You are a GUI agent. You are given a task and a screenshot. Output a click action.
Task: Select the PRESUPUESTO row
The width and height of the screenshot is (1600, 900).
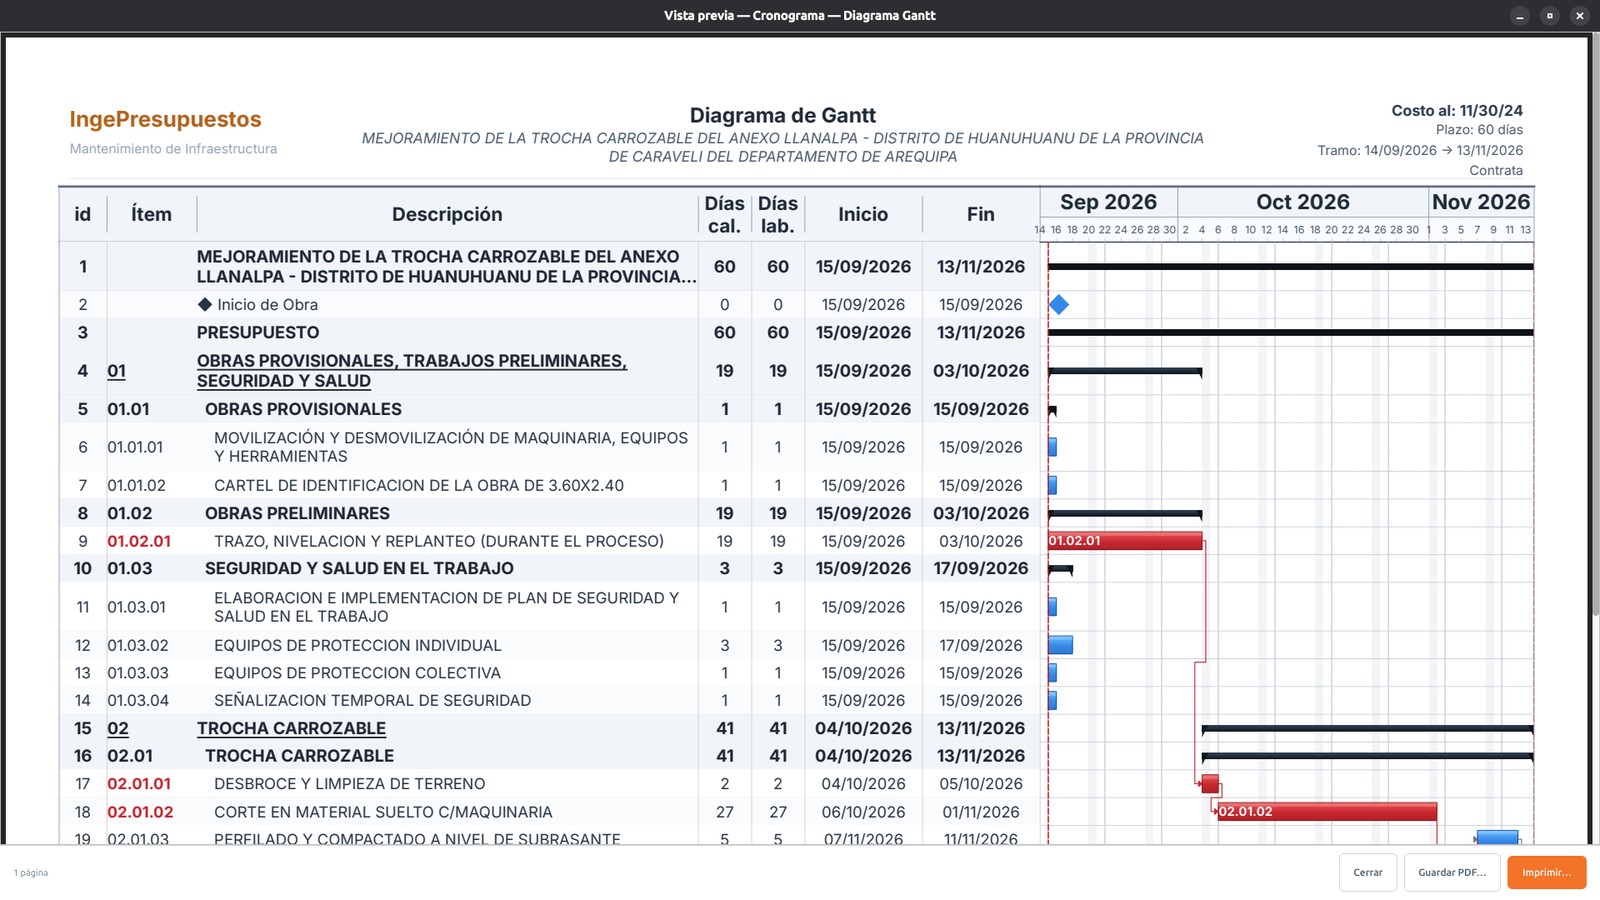(548, 332)
